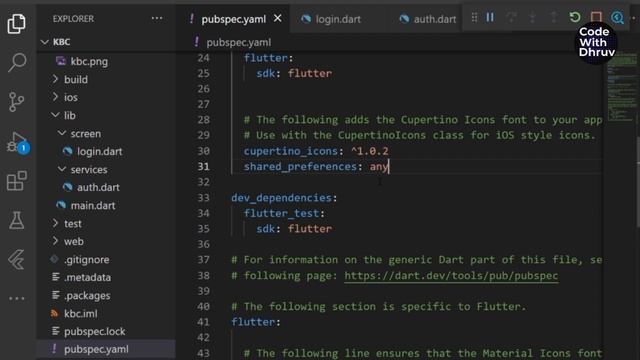Open Explorer more actions menu
This screenshot has height=360, width=640.
coord(157,18)
